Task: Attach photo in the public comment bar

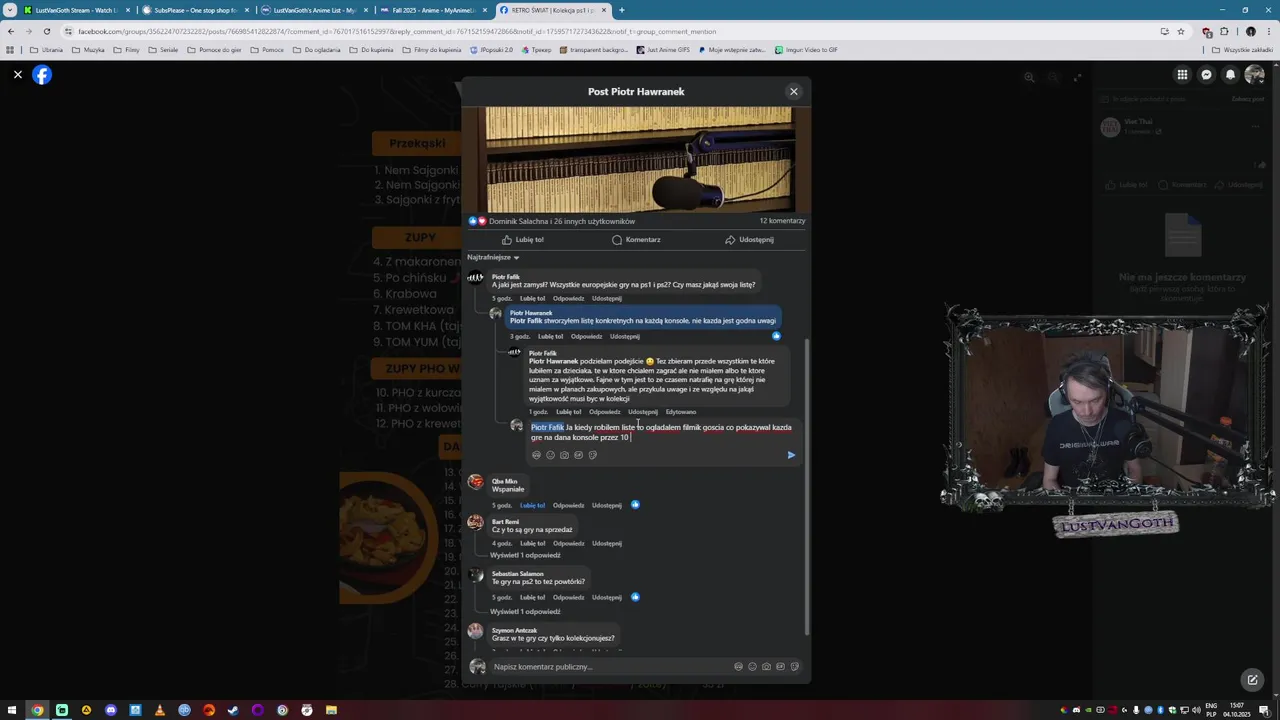Action: click(766, 667)
